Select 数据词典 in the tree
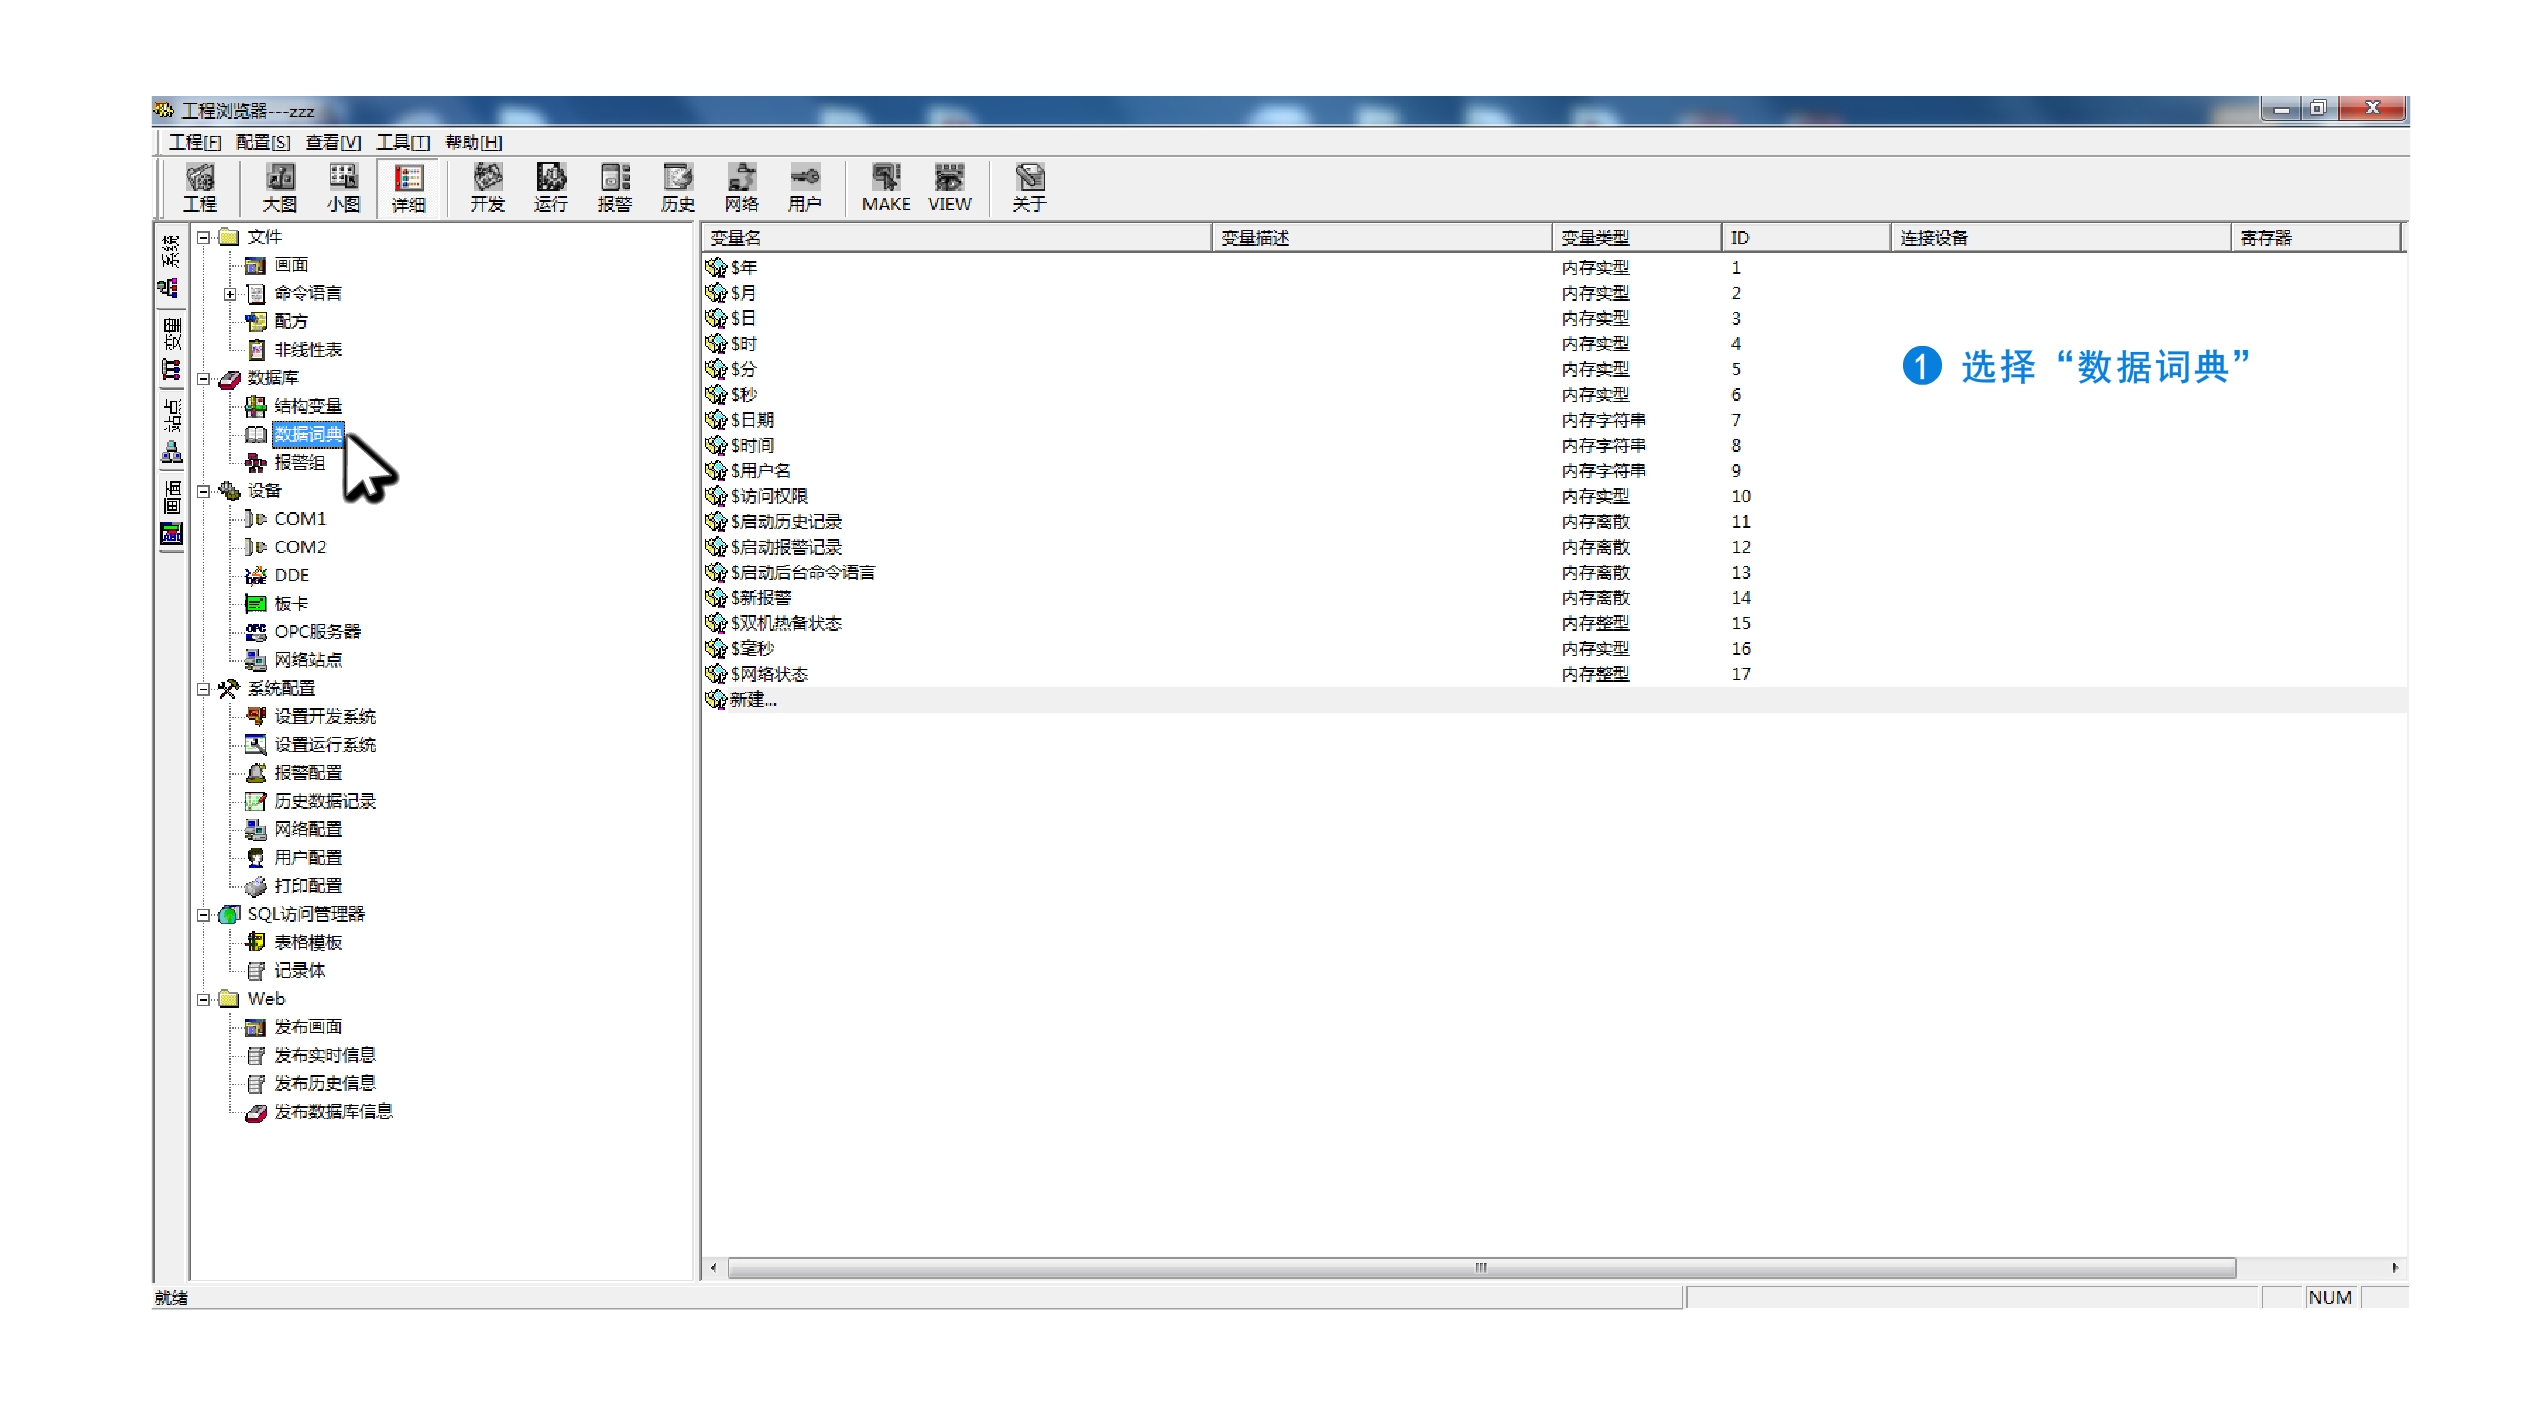The height and width of the screenshot is (1422, 2528). [308, 434]
